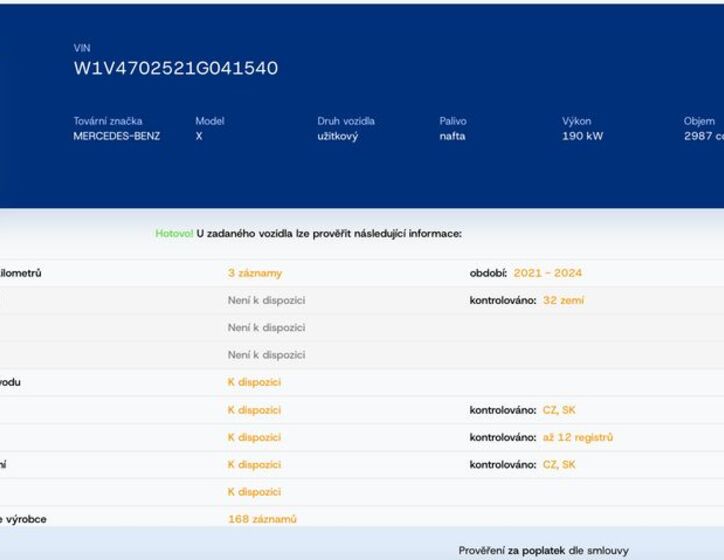
Task: Click "Prověření za poplatek dle smlouvy" text
Action: click(543, 550)
